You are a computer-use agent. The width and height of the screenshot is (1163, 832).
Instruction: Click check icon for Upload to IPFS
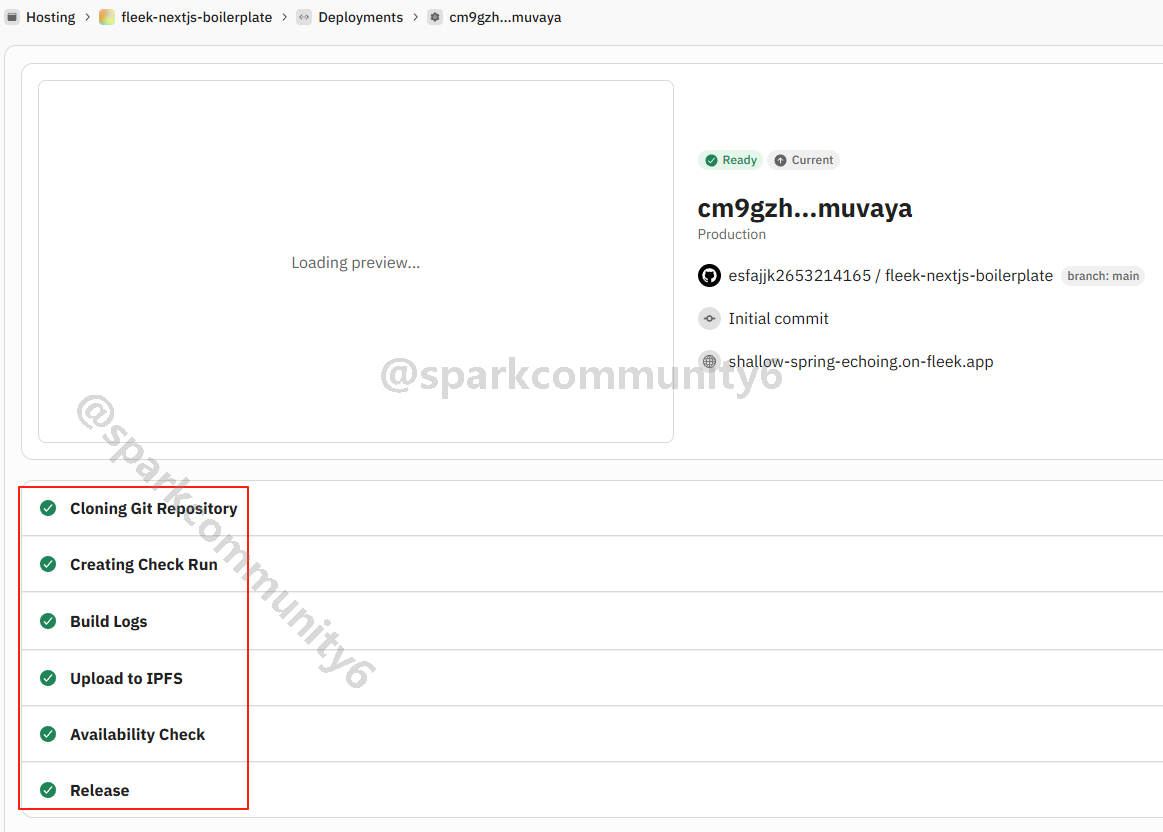pyautogui.click(x=48, y=679)
